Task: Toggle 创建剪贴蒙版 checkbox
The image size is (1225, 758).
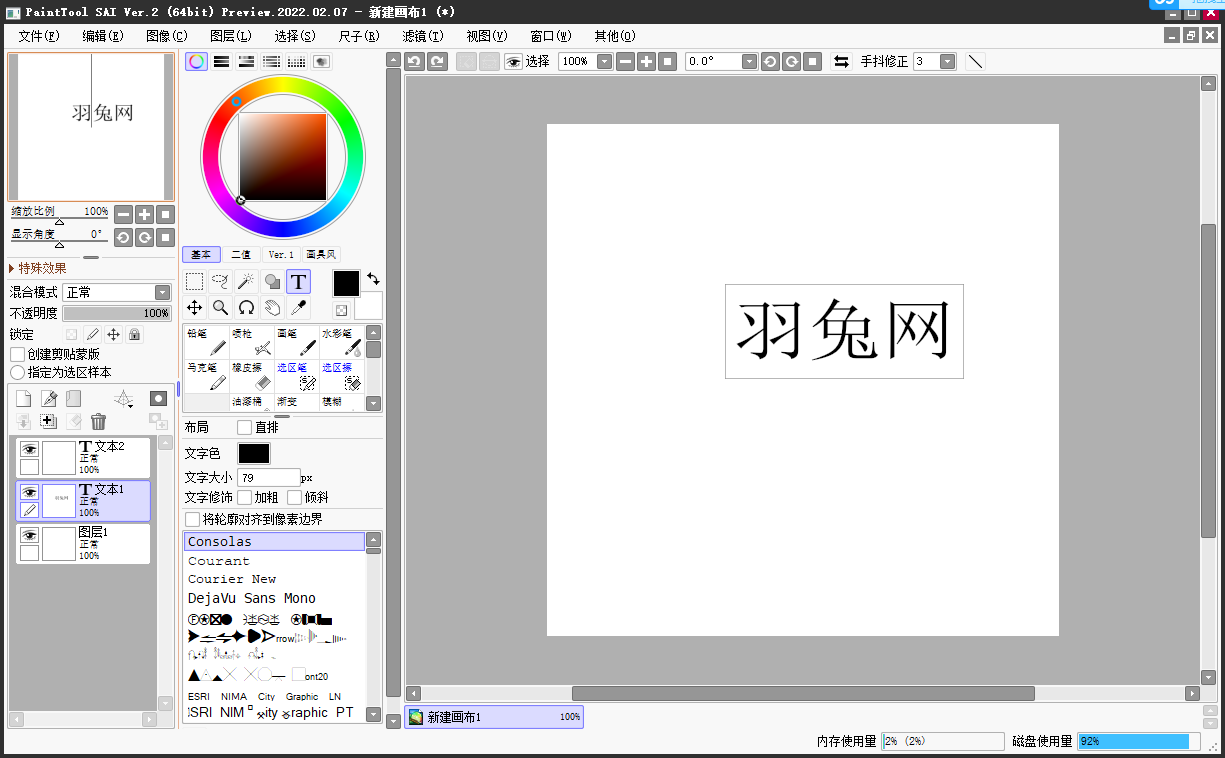Action: [x=18, y=354]
